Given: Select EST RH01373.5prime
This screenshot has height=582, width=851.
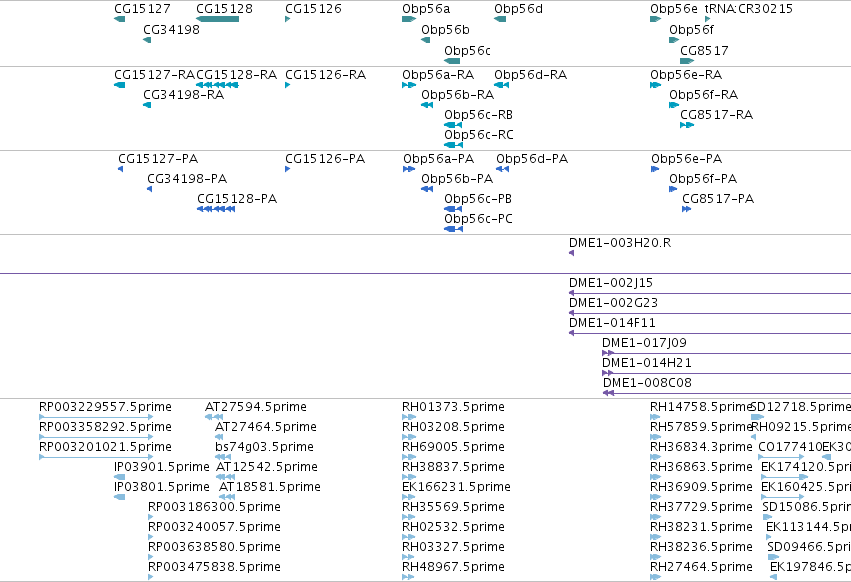Looking at the screenshot, I should [453, 407].
